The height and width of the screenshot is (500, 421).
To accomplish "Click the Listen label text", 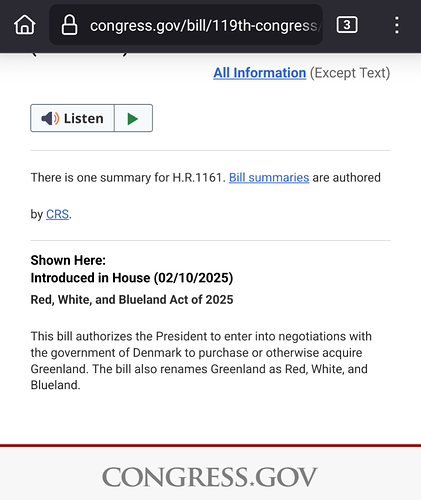I will point(84,118).
